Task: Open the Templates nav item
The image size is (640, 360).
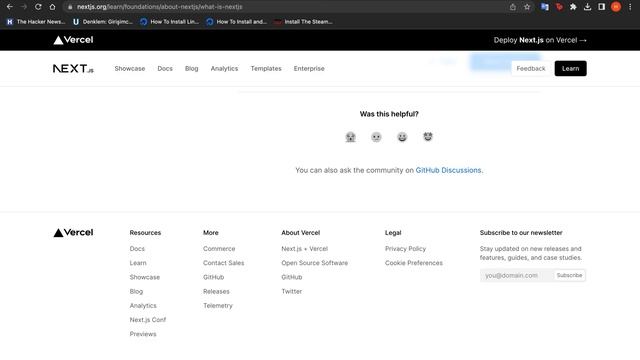Action: [266, 69]
